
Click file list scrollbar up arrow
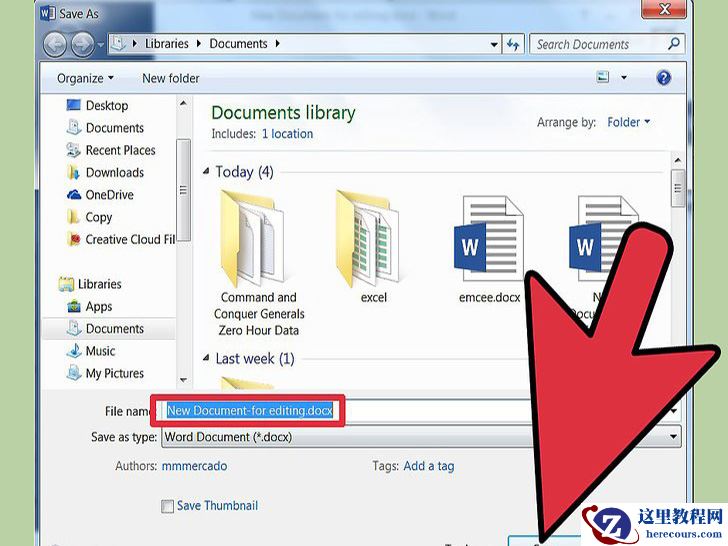678,161
